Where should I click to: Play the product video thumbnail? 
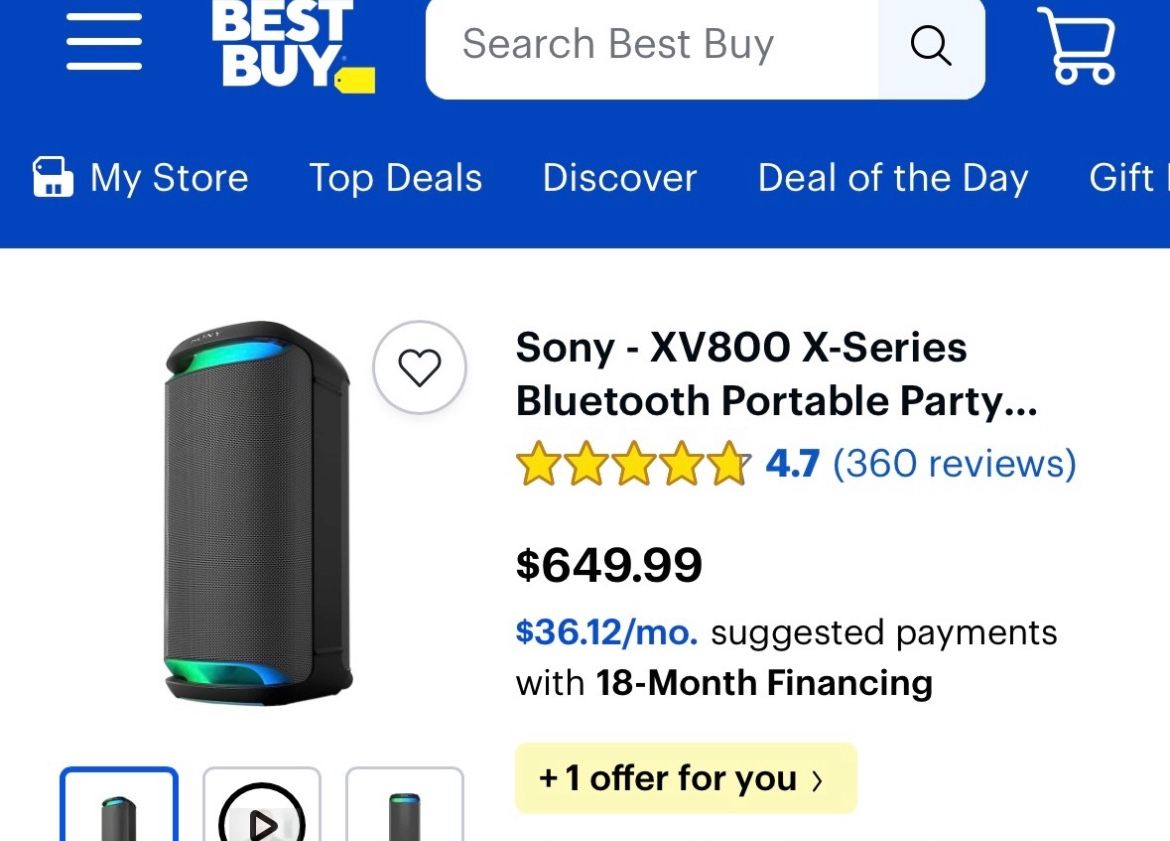[x=263, y=818]
